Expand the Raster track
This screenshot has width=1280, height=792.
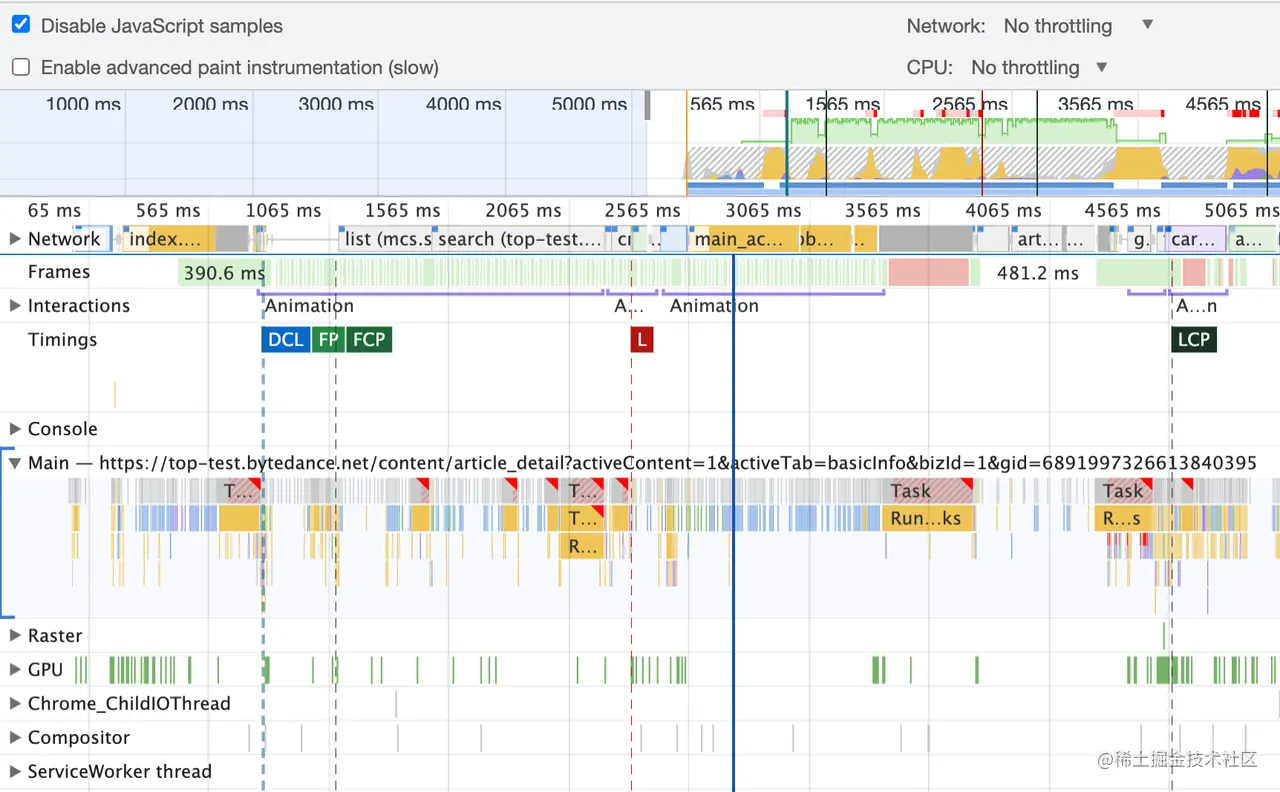[15, 636]
